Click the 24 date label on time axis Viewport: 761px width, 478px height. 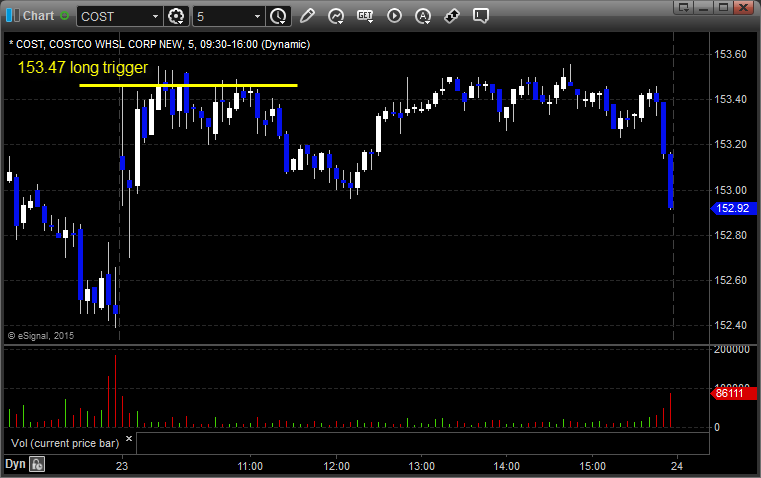coord(677,466)
